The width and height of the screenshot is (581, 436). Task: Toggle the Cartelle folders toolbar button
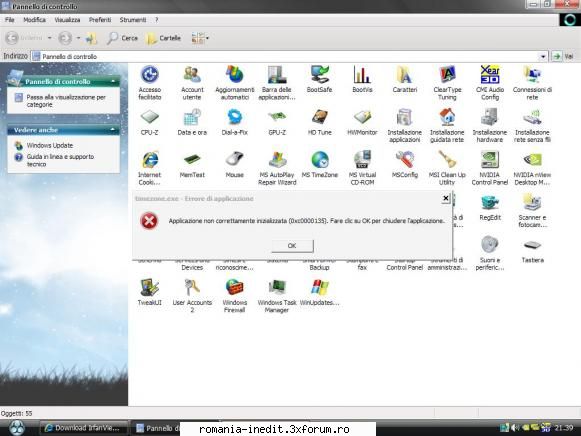[x=164, y=38]
